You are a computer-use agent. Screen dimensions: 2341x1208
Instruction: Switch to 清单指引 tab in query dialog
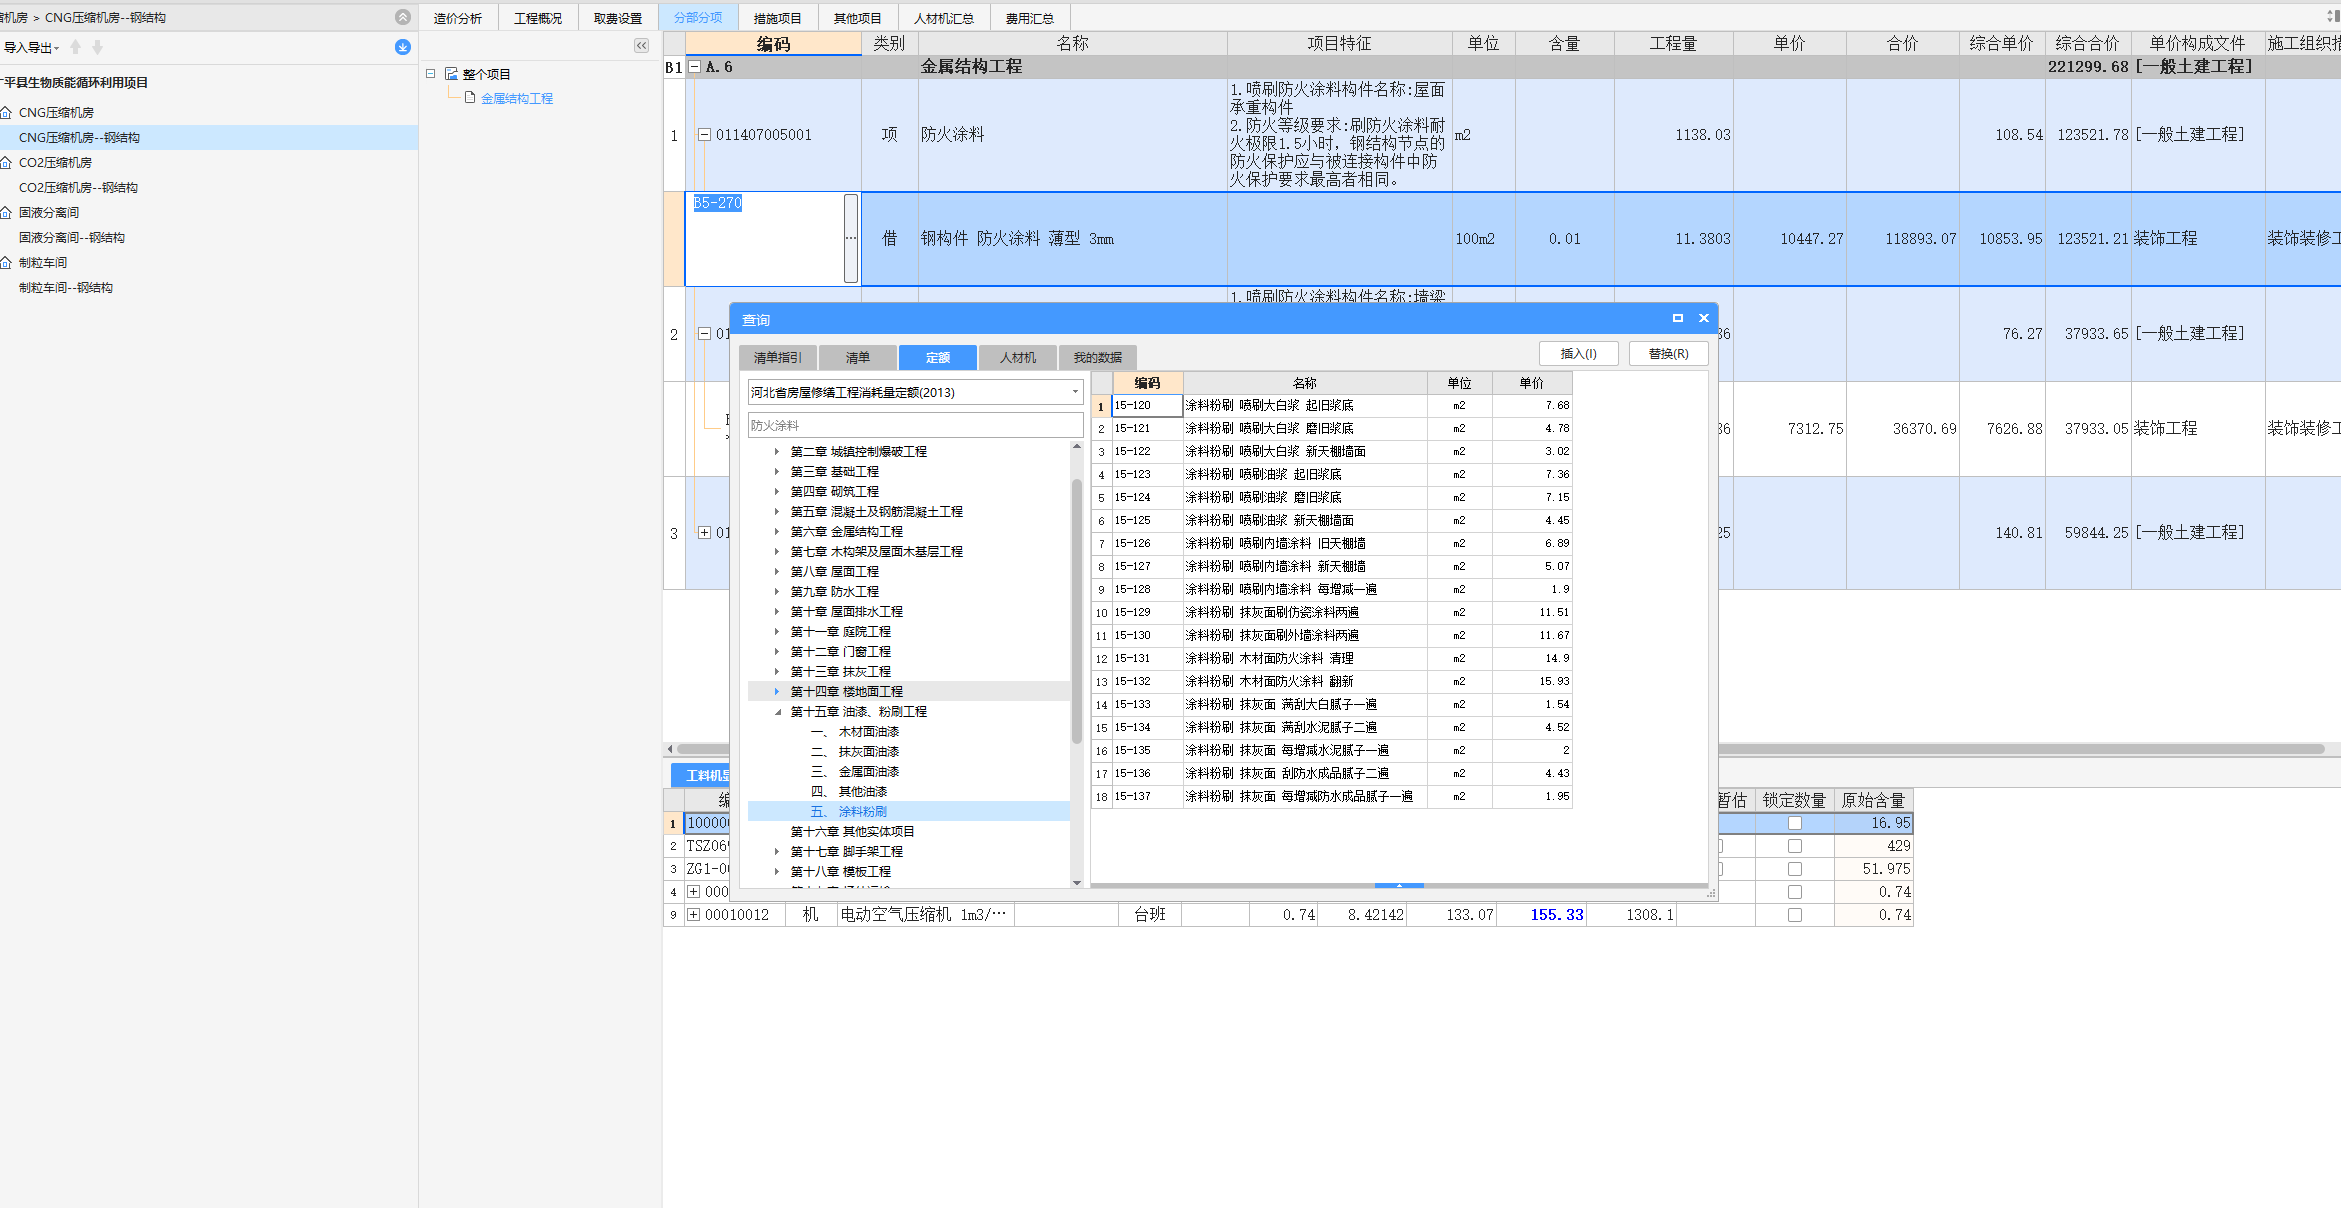click(x=778, y=358)
